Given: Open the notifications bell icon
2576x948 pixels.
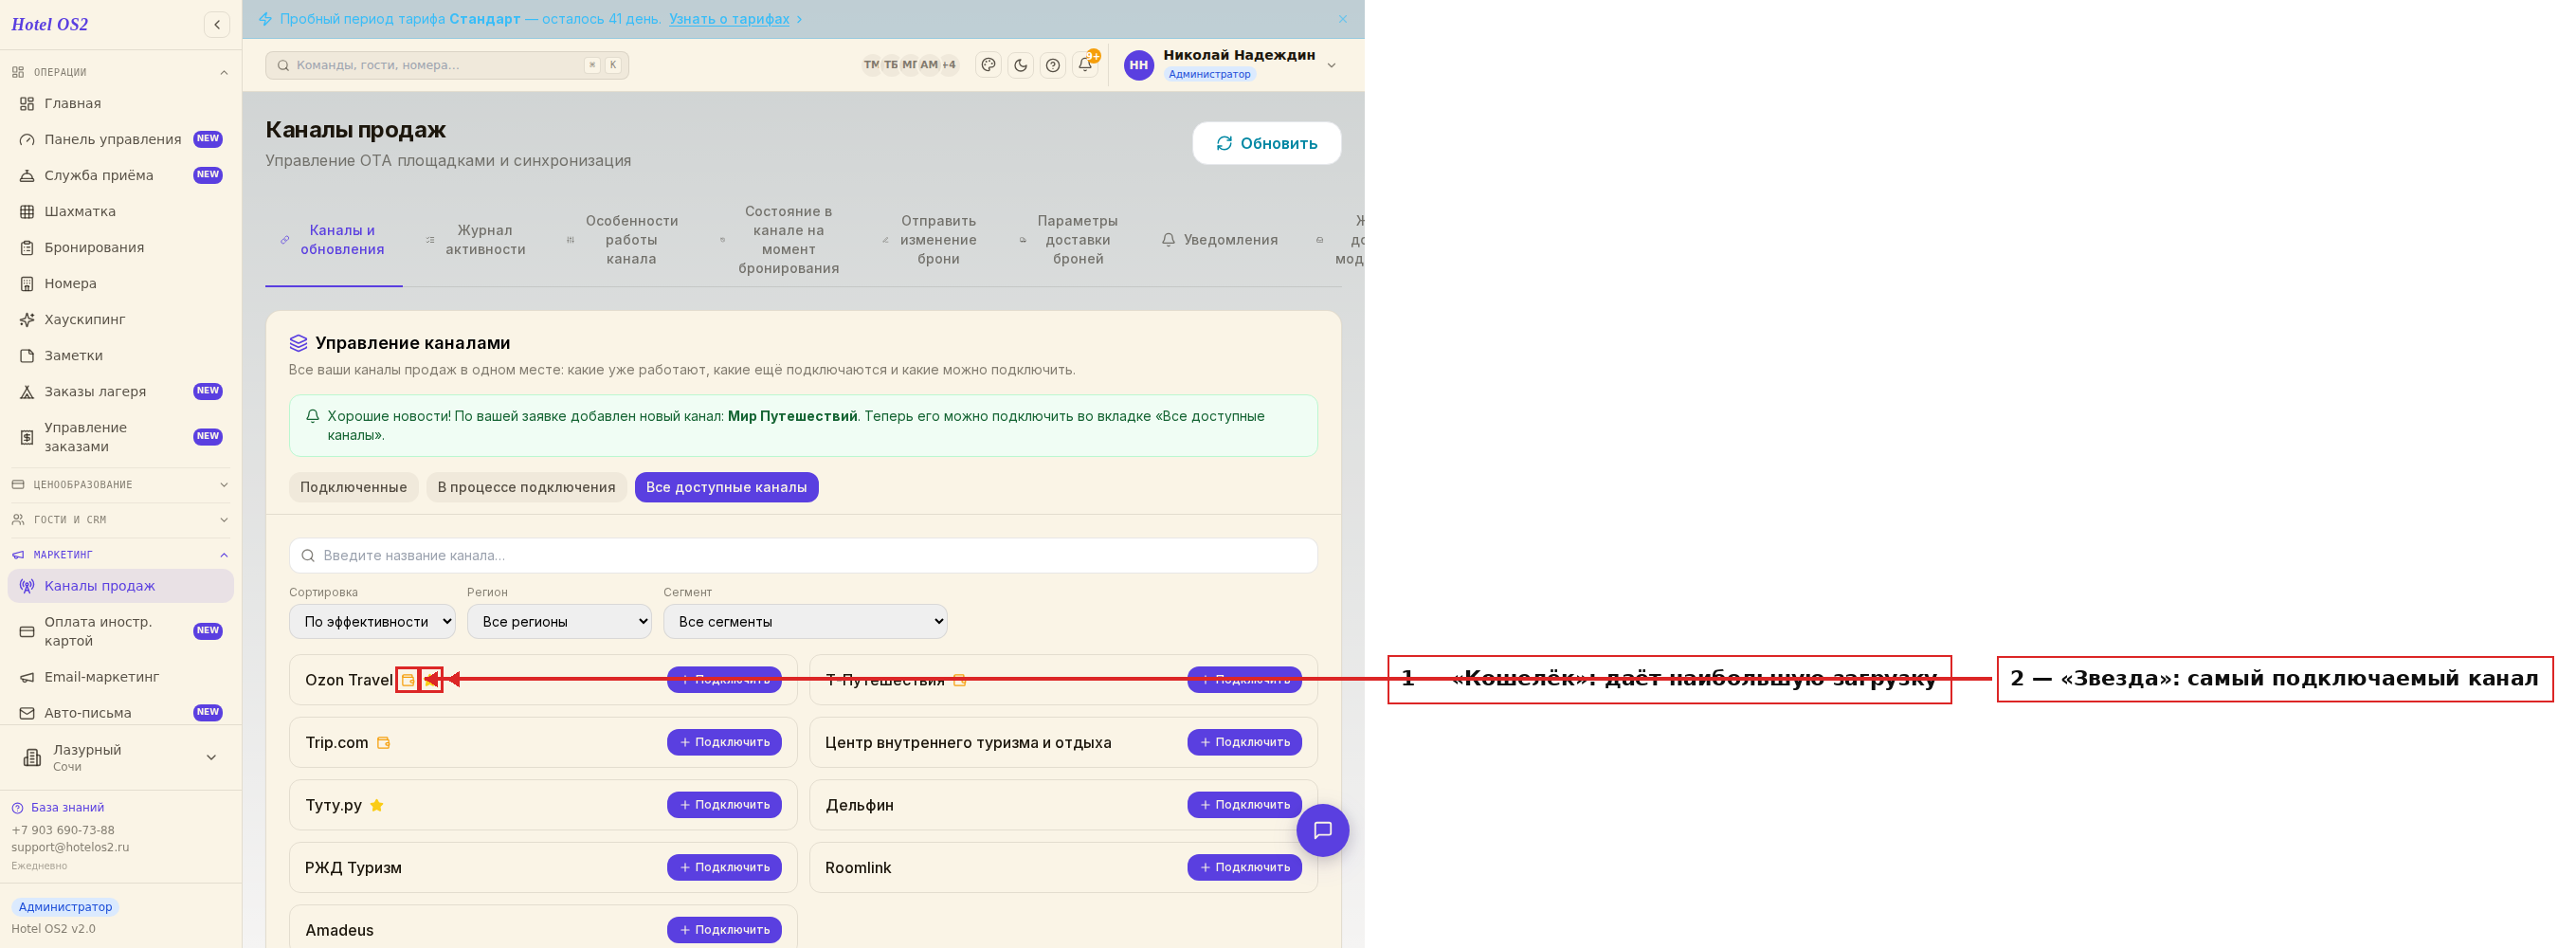Looking at the screenshot, I should 1085,65.
